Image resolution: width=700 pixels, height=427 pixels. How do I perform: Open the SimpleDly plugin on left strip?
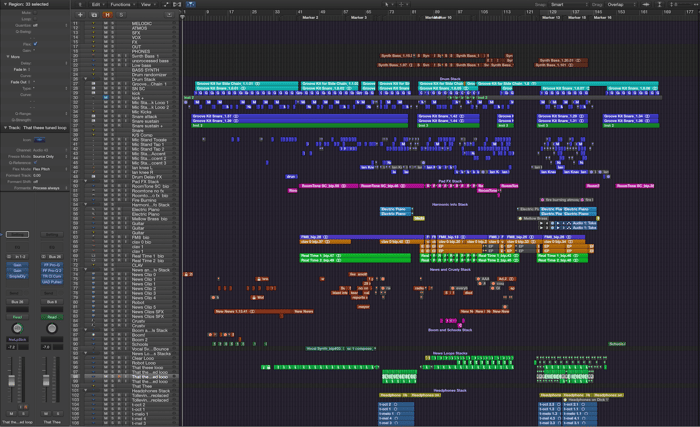coord(17,276)
